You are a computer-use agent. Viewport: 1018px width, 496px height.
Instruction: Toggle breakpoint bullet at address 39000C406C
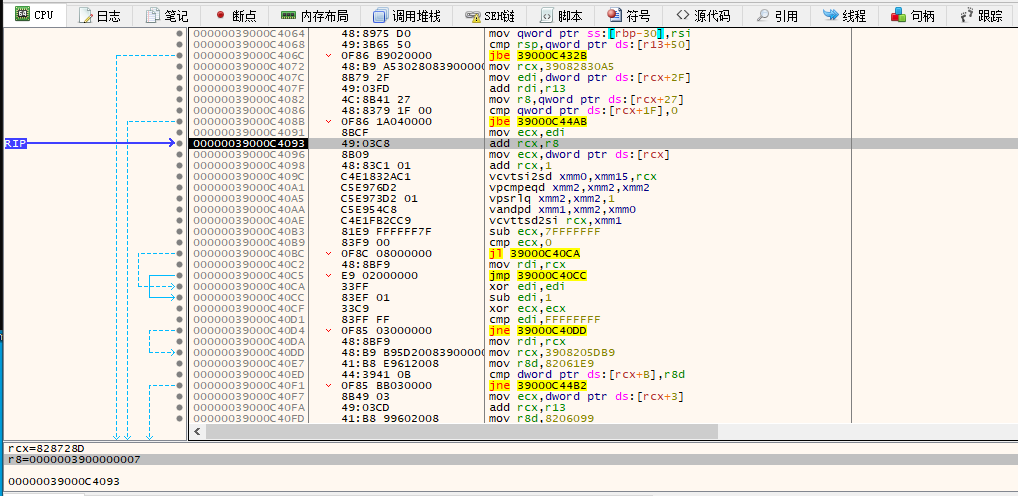179,55
